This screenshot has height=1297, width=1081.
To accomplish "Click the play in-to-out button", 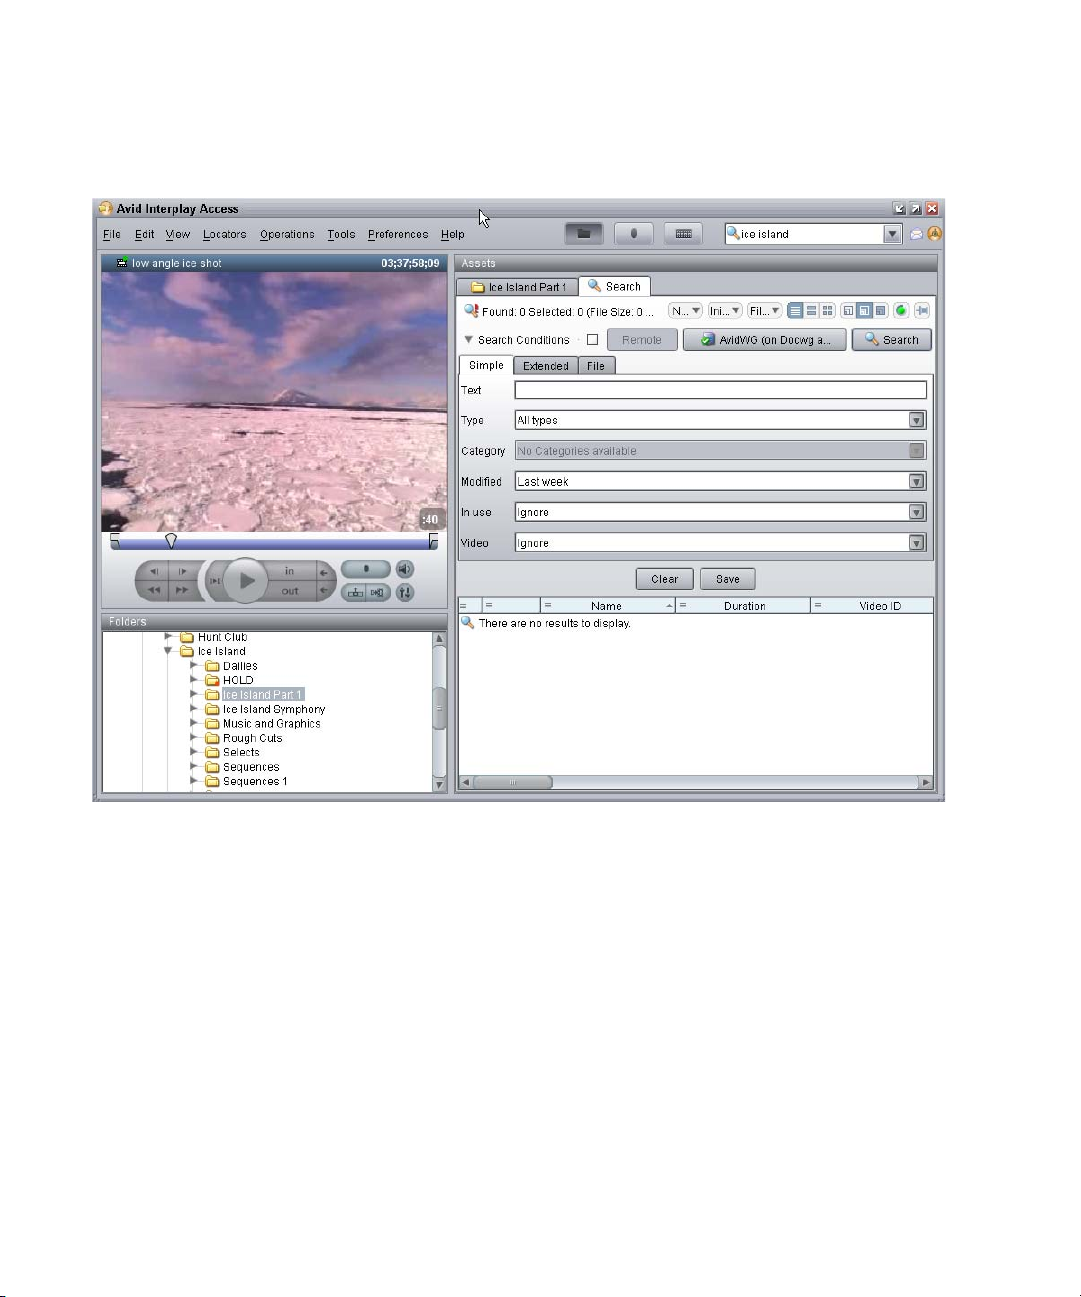I will tap(213, 581).
